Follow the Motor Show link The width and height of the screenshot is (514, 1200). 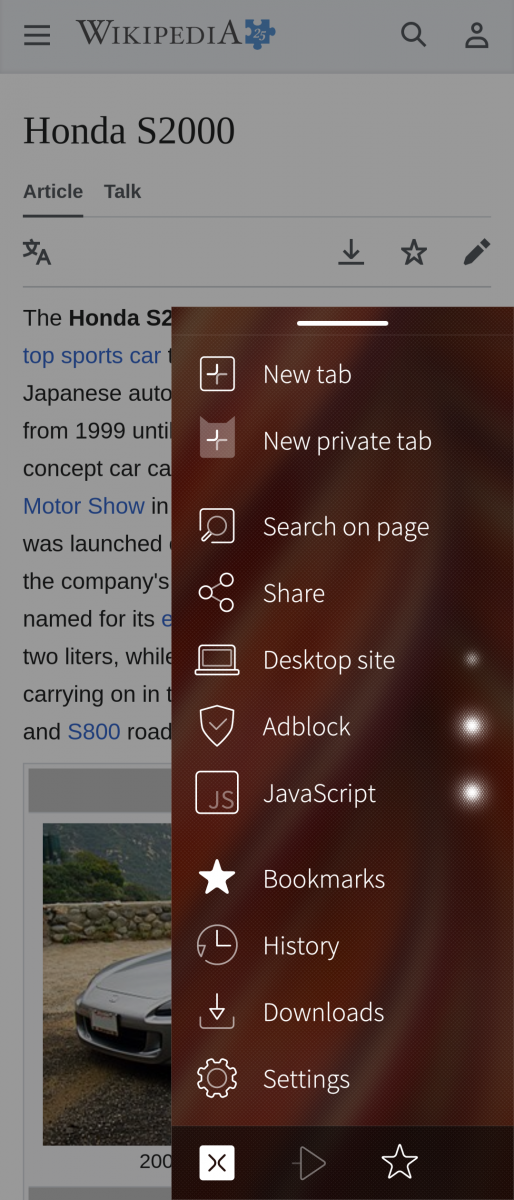pos(84,506)
